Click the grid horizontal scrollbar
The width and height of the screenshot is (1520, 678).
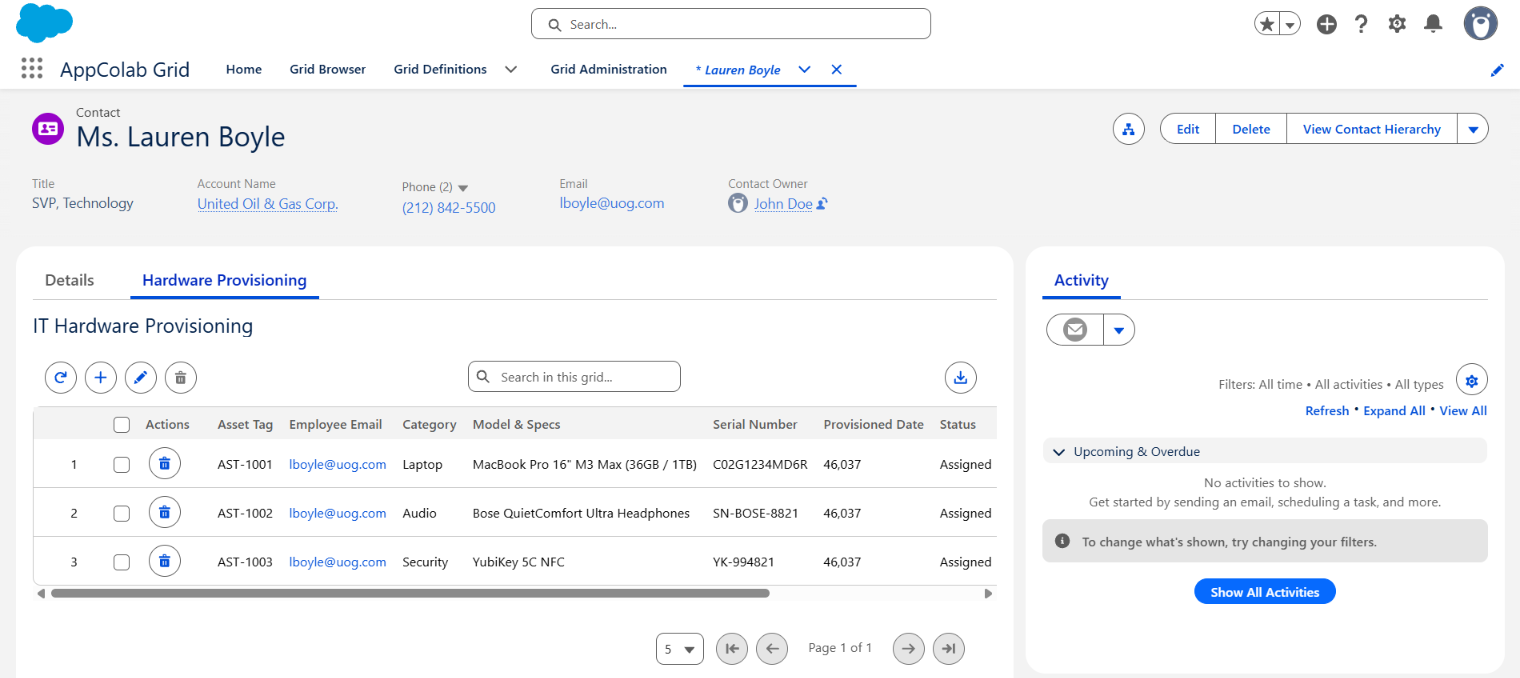410,593
